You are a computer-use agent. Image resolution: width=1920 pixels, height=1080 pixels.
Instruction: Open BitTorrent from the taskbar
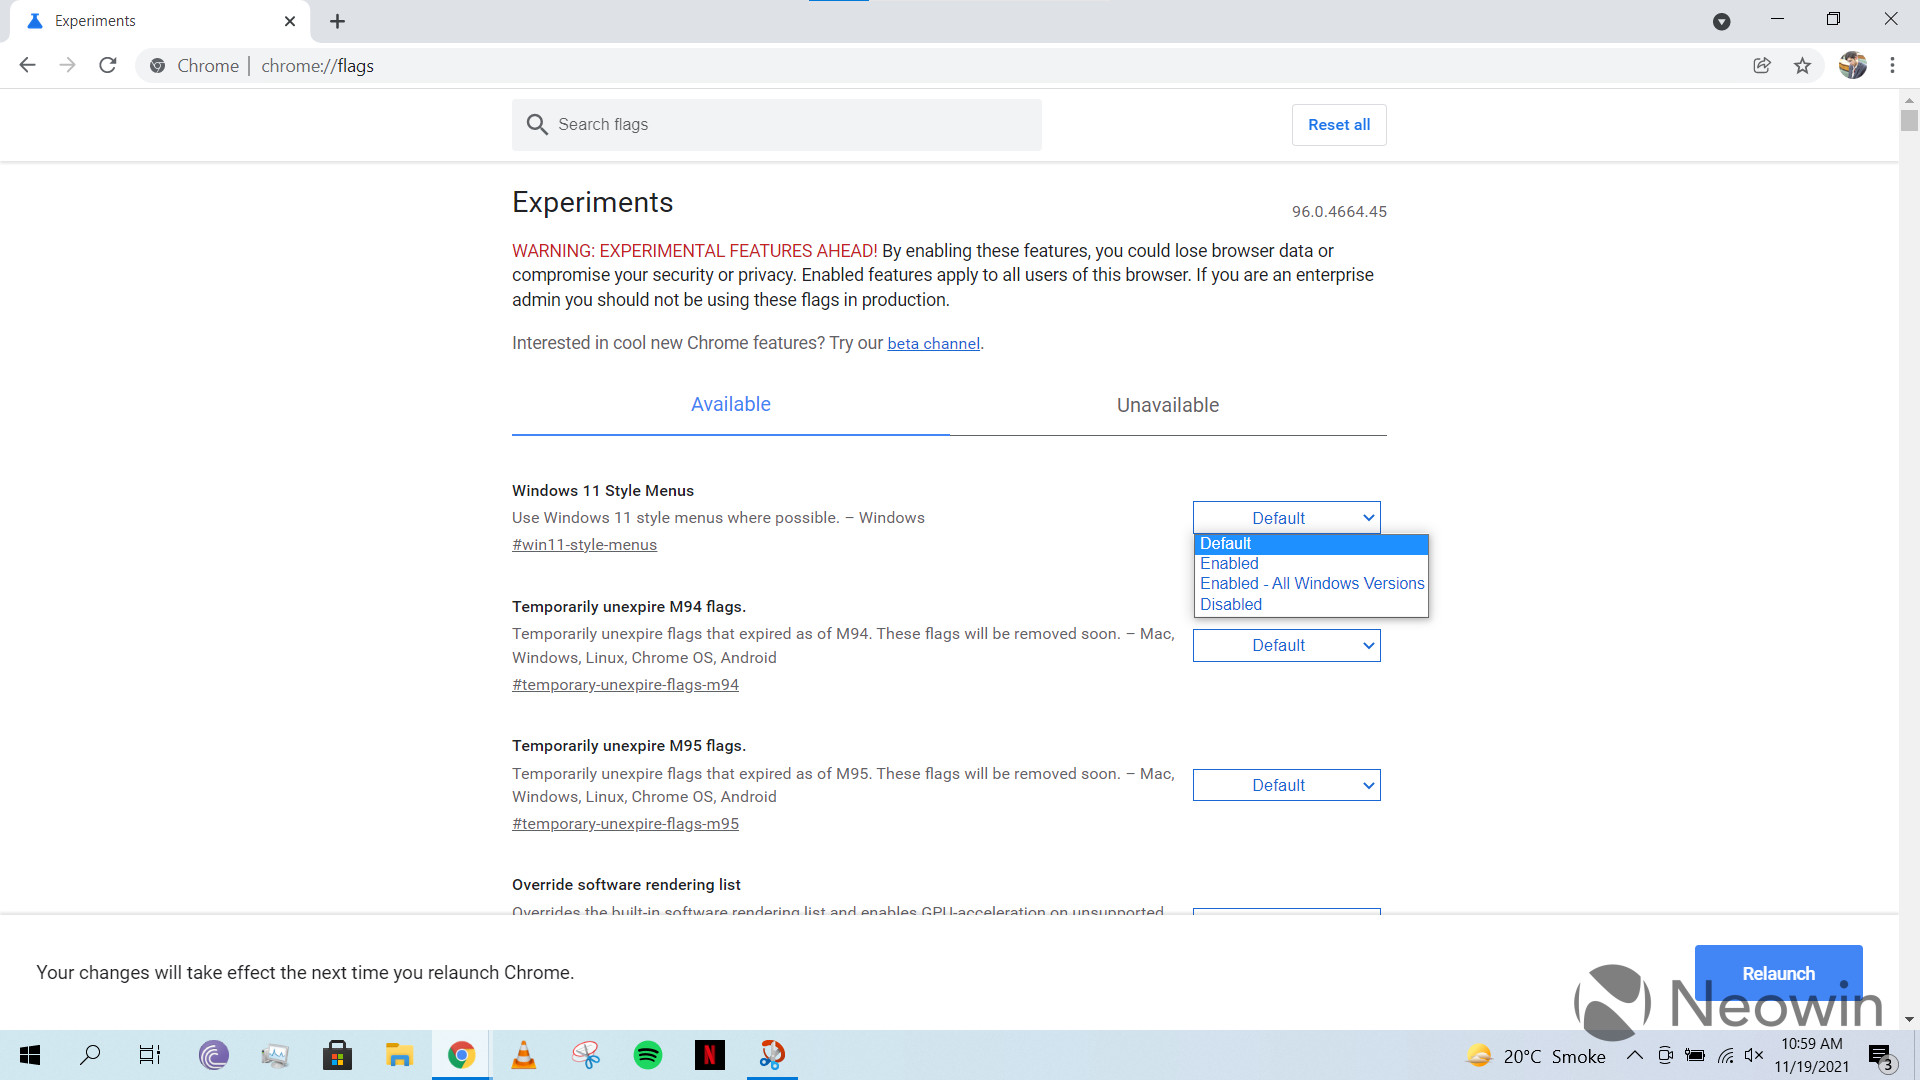pos(213,1055)
